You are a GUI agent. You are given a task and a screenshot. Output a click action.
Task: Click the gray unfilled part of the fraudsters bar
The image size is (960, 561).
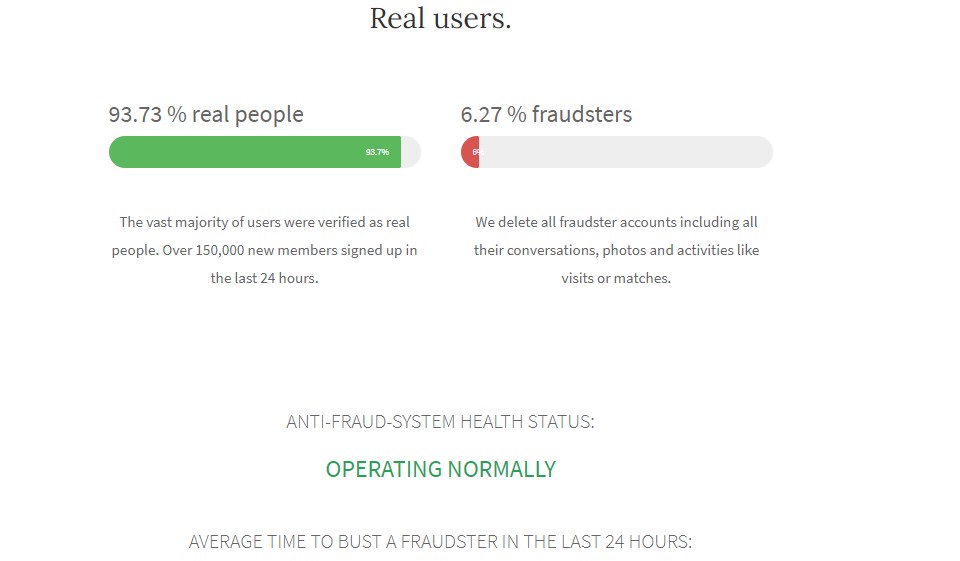(625, 152)
